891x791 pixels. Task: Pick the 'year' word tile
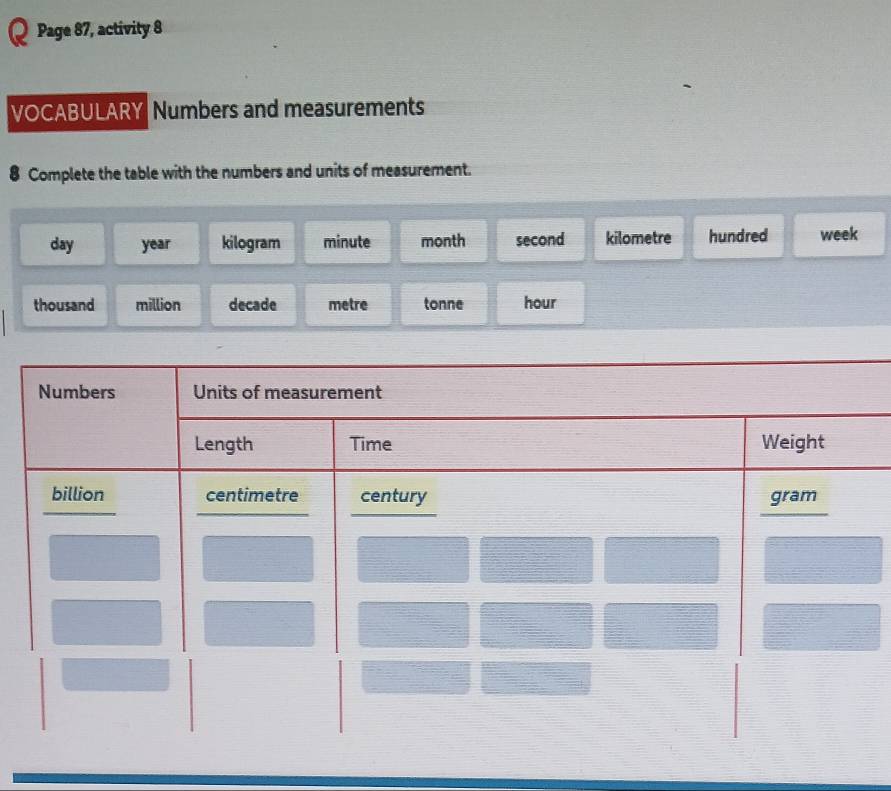156,243
